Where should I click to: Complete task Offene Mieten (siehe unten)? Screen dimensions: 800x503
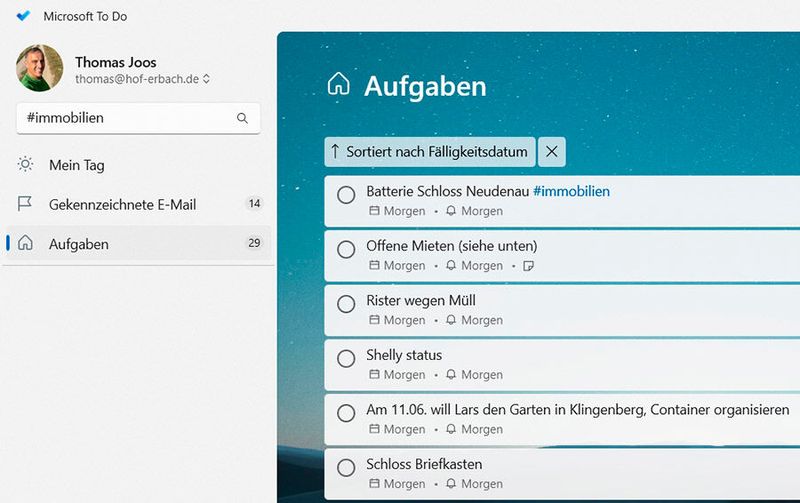[x=346, y=249]
